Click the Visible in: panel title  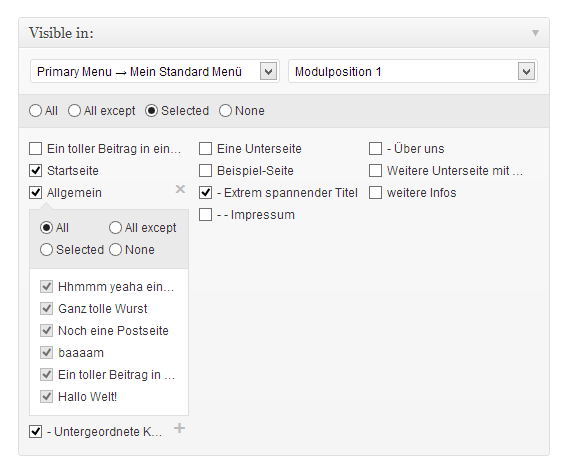[x=61, y=33]
